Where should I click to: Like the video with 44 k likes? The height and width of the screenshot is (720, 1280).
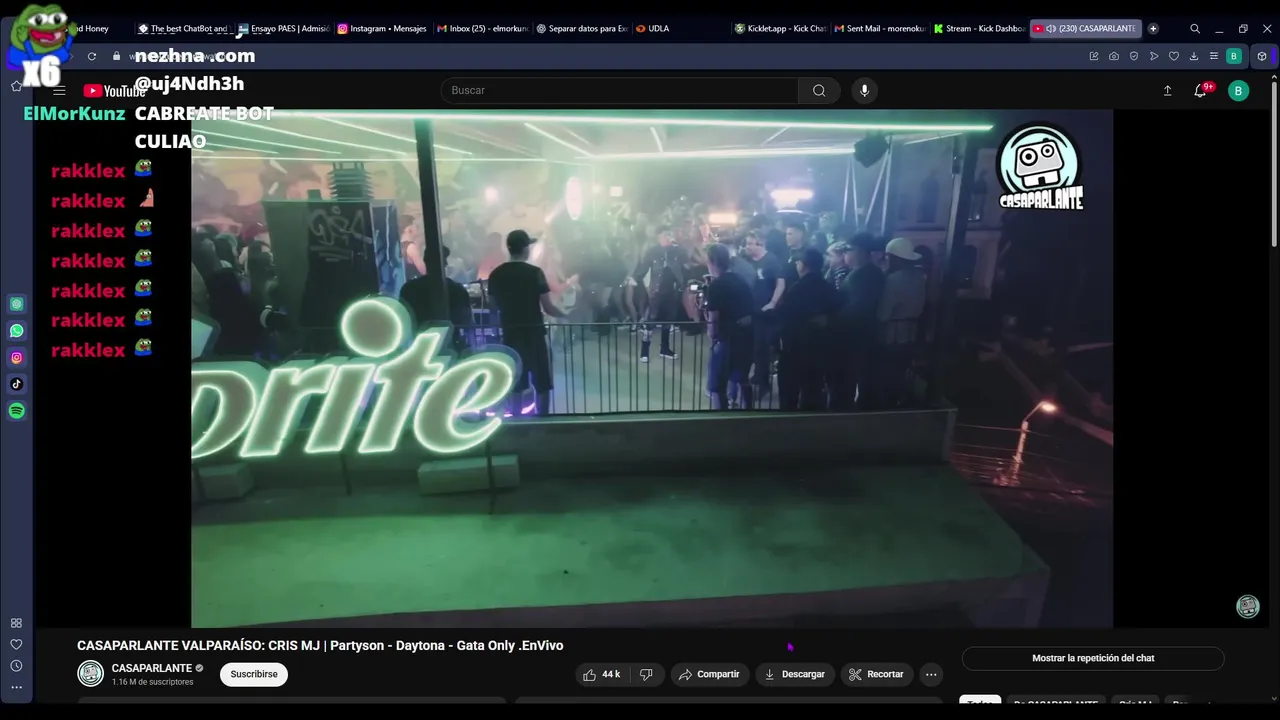coord(601,675)
